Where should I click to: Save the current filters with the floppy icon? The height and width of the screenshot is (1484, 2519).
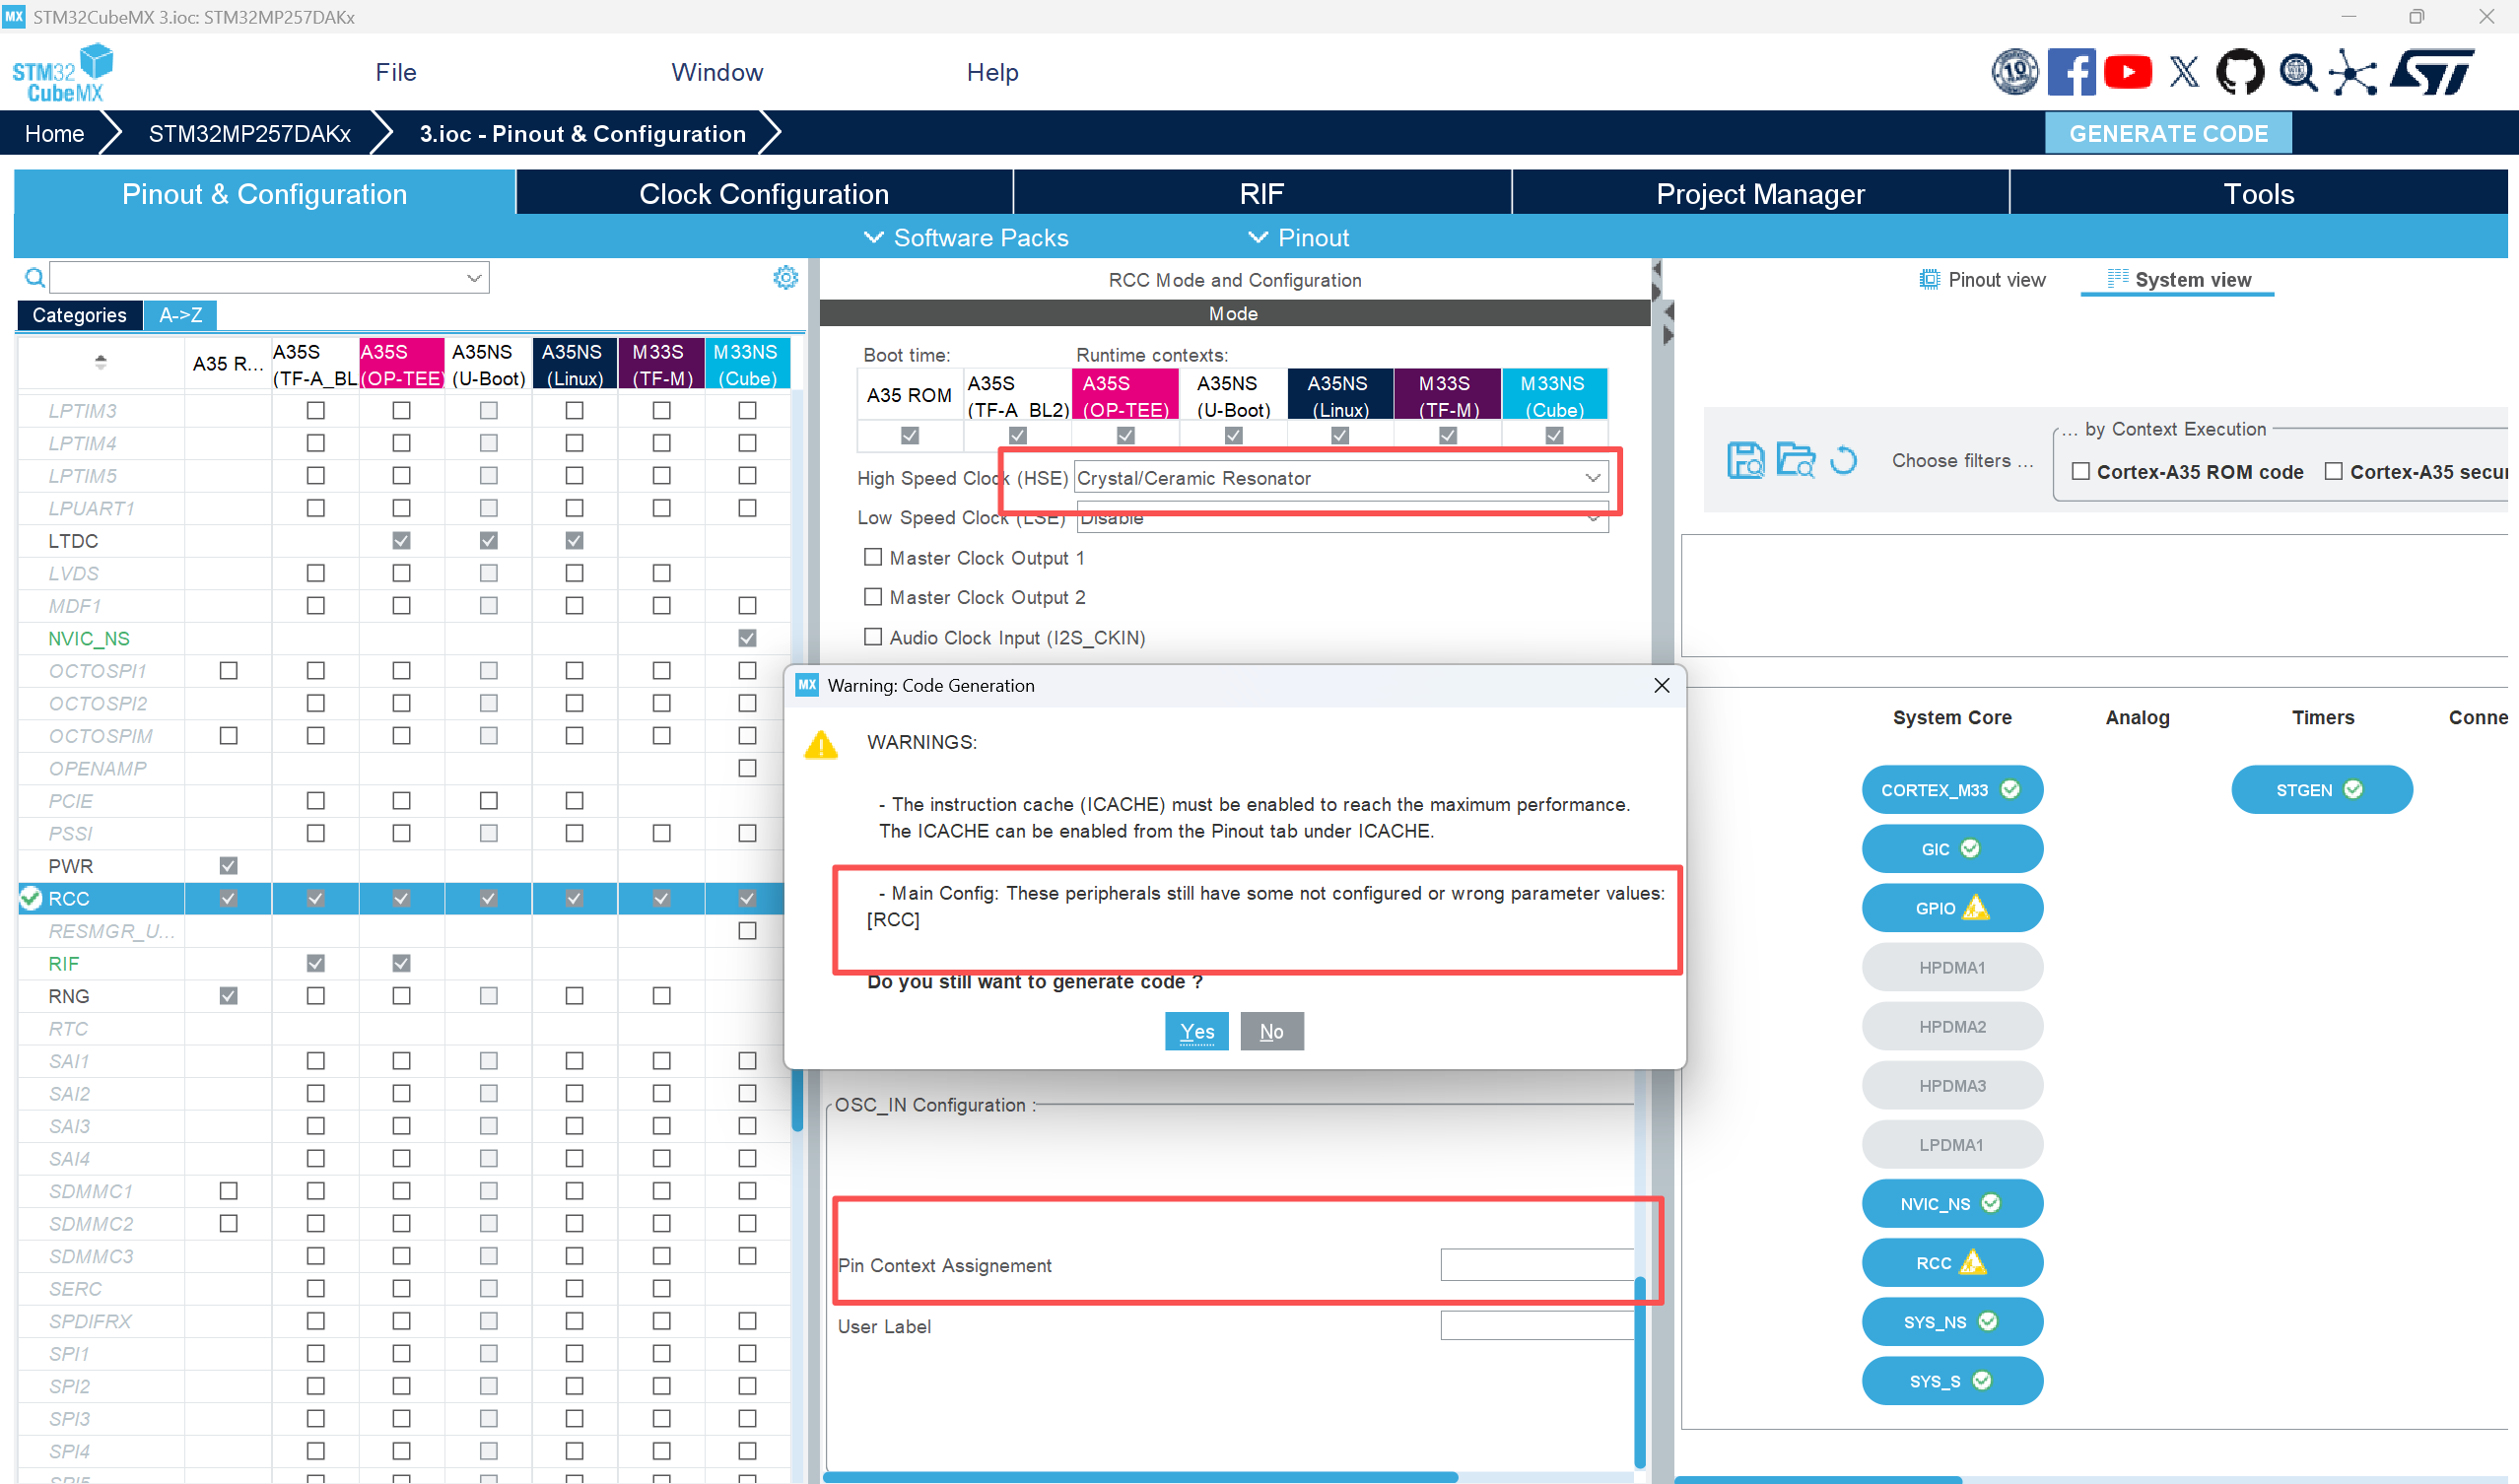pos(1745,460)
